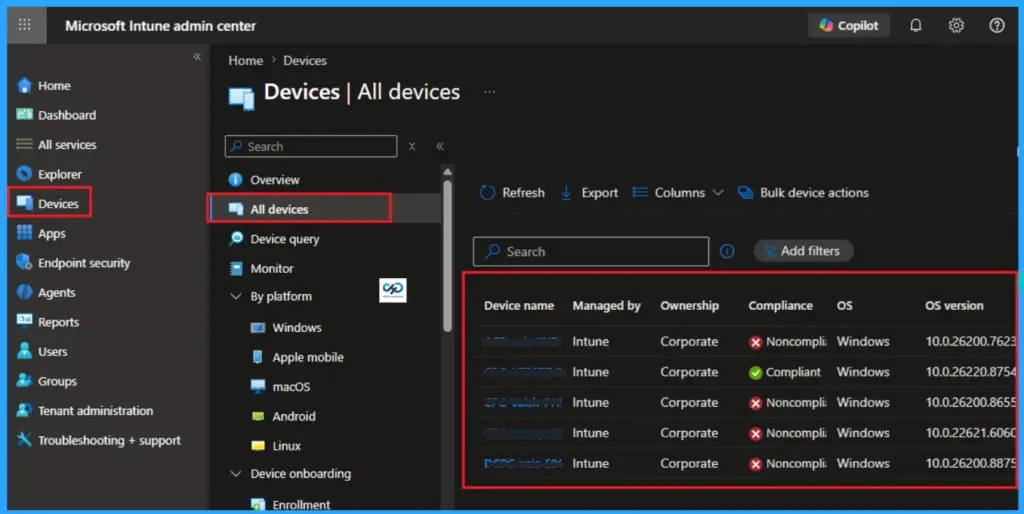Open the Windows platform entry
Viewport: 1024px width, 514px height.
pyautogui.click(x=286, y=327)
